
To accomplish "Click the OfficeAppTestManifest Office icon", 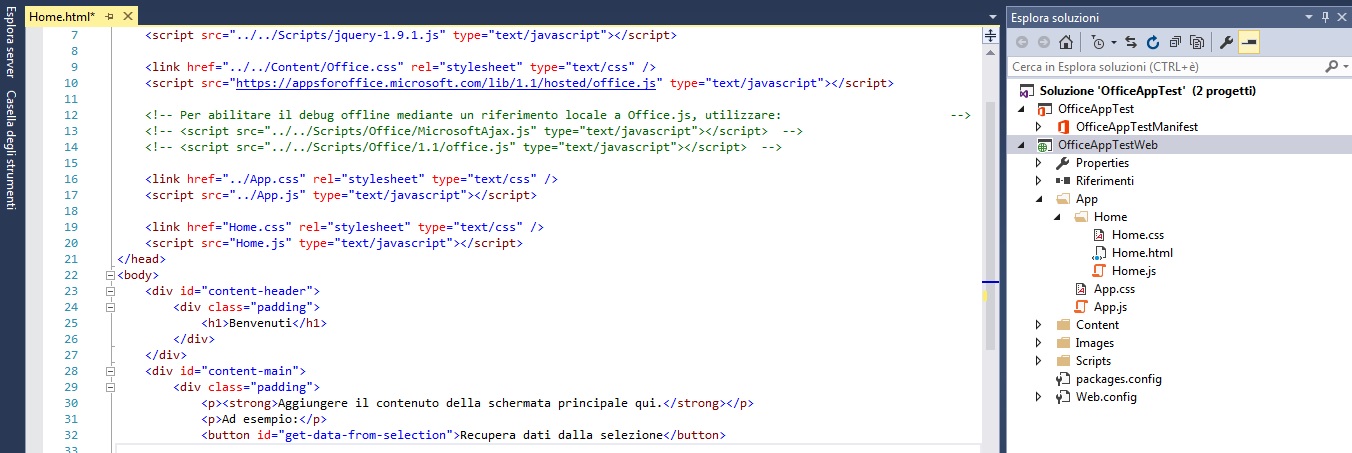I will pos(1064,127).
